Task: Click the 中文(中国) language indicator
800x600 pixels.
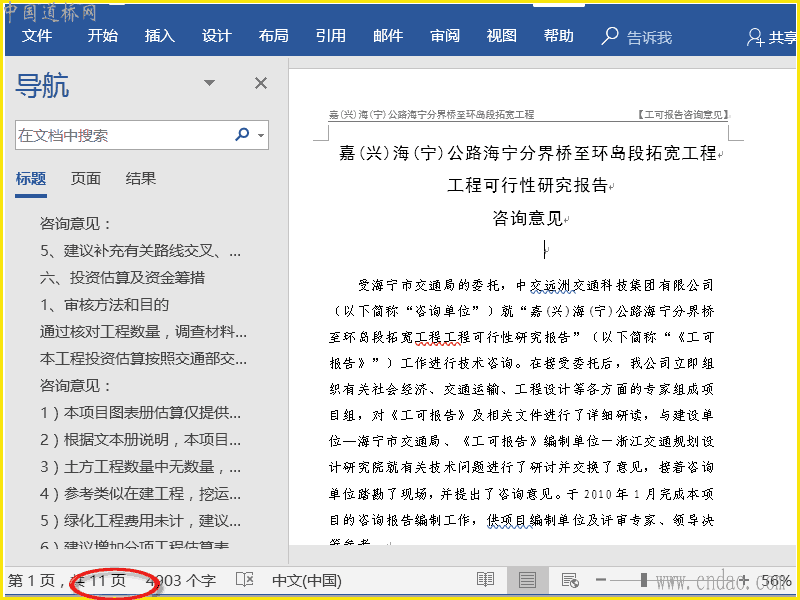Action: [307, 581]
